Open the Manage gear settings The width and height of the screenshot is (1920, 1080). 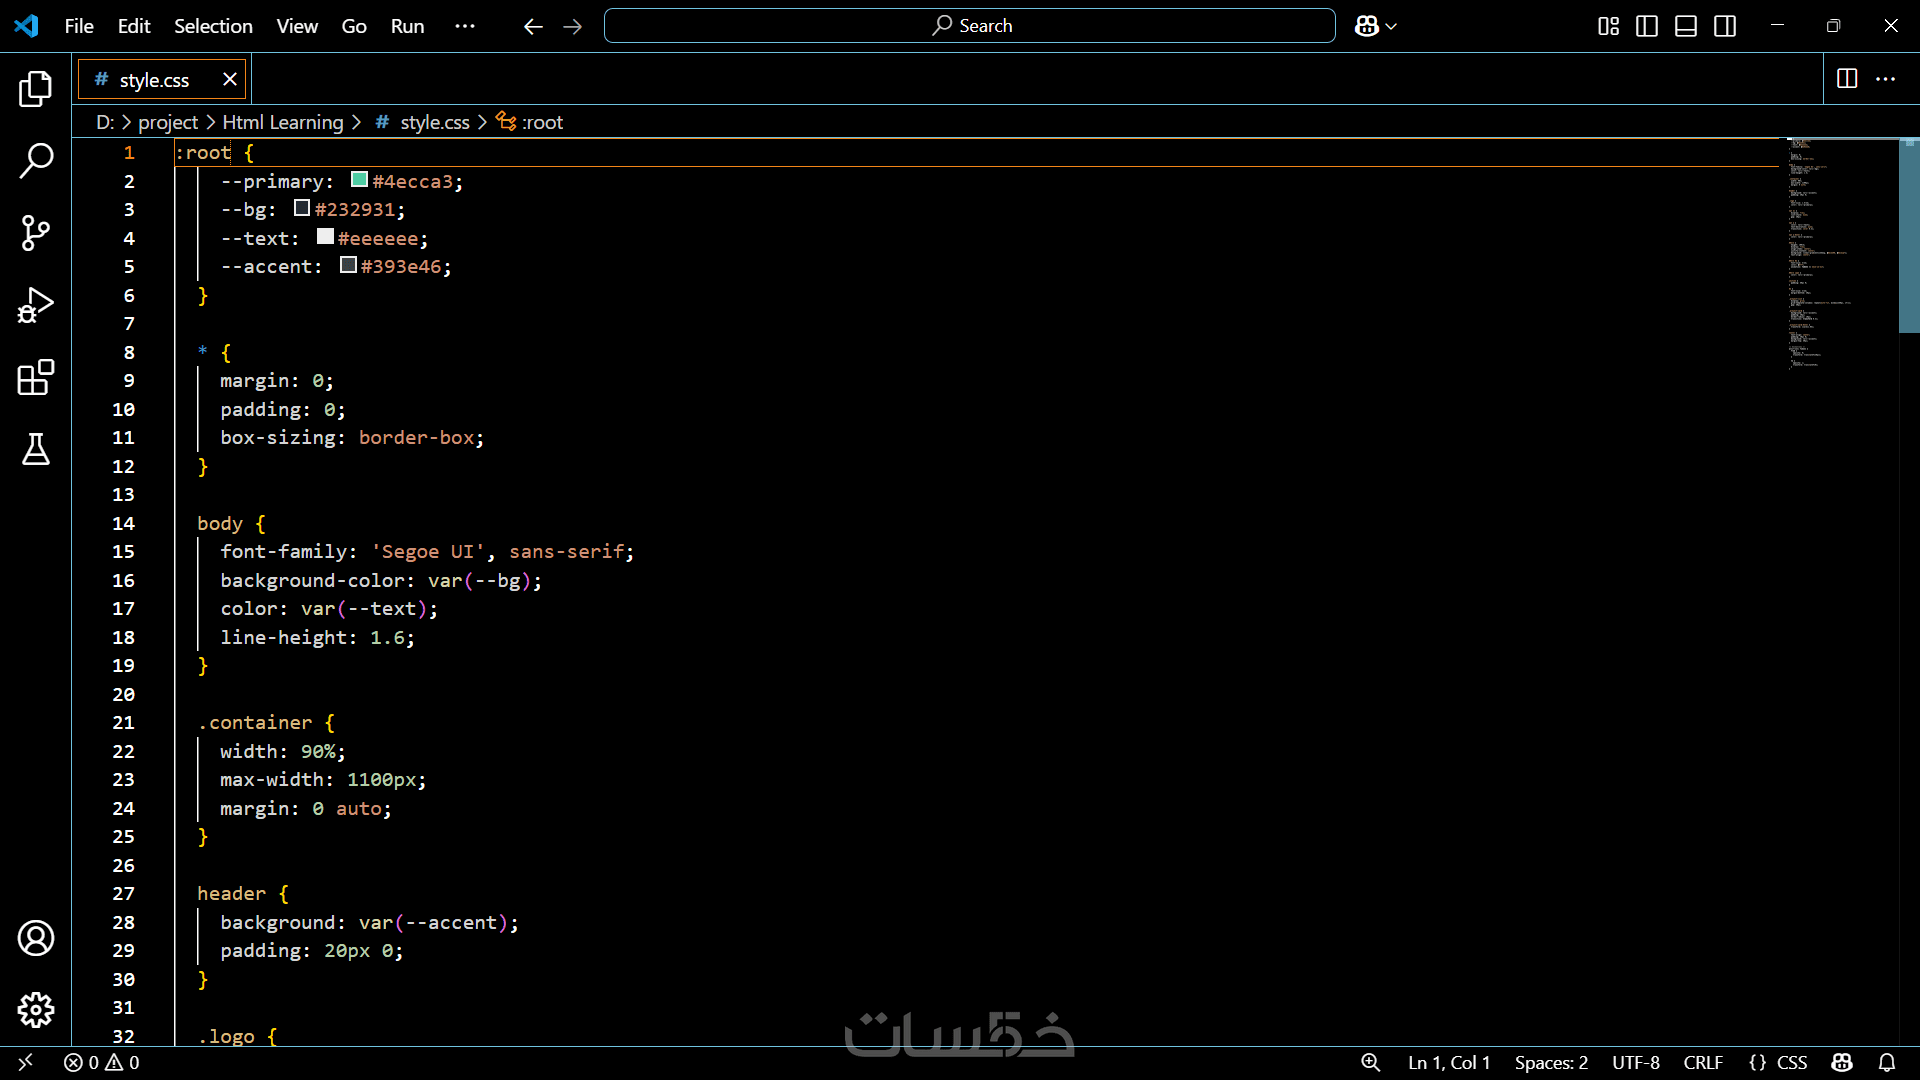(36, 1010)
